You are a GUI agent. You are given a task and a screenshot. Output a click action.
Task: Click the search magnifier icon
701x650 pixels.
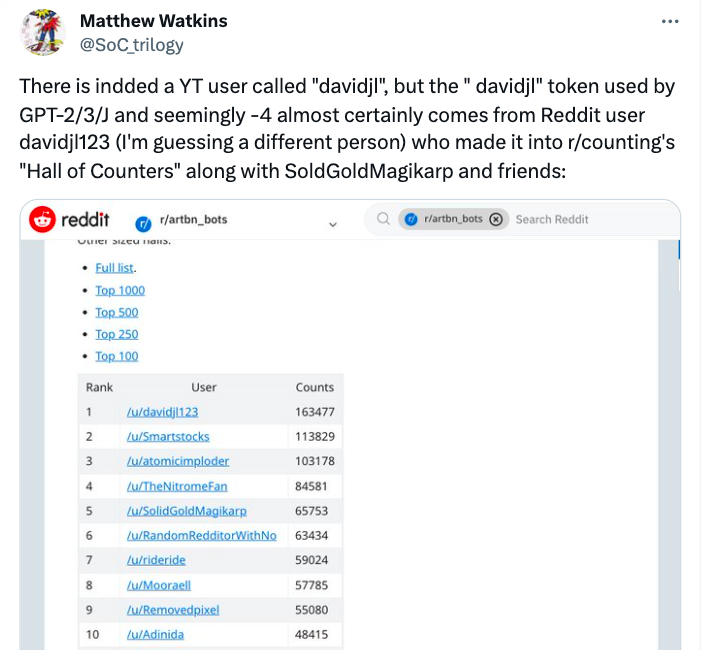[x=383, y=219]
